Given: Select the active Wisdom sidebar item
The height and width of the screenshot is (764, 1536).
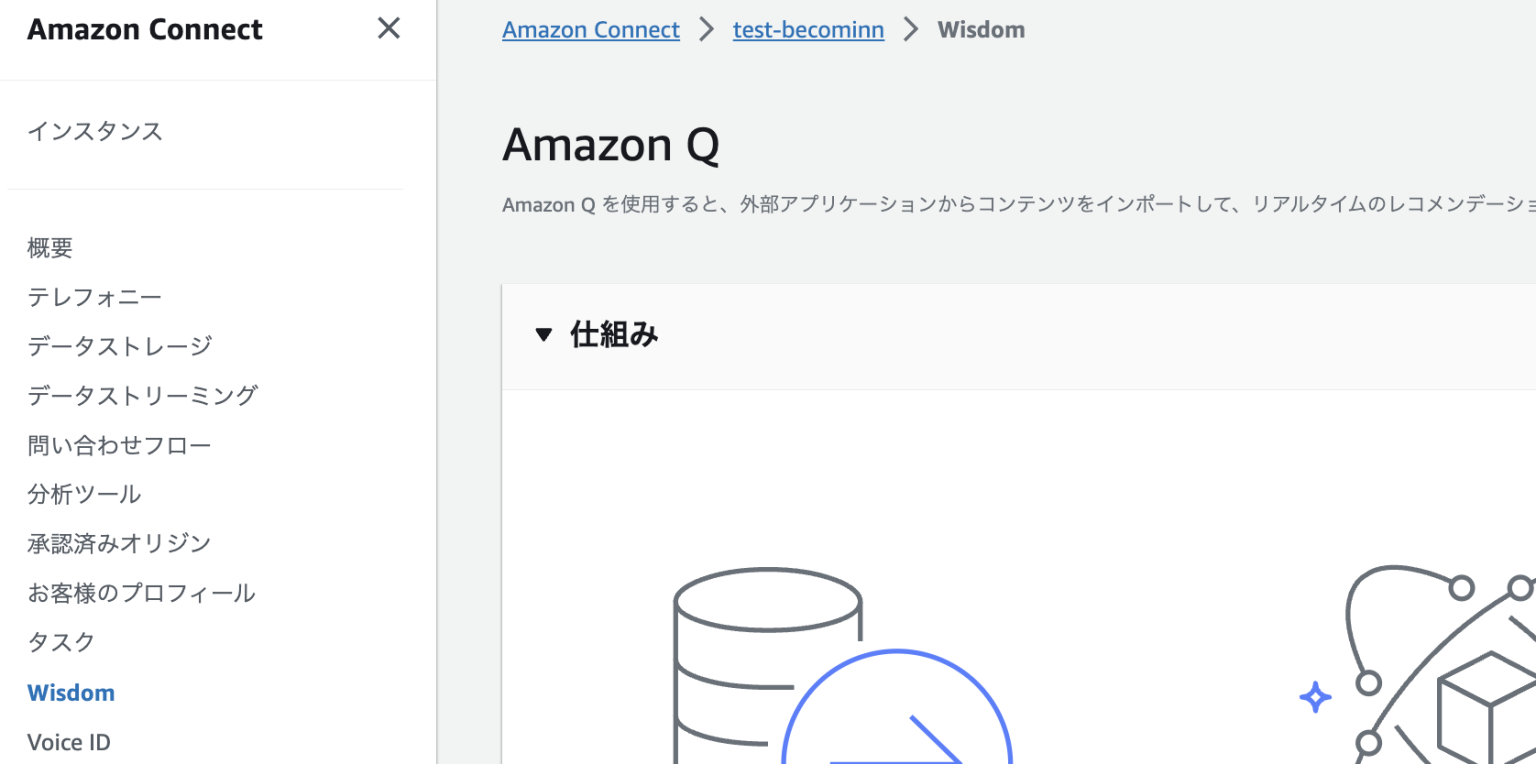Looking at the screenshot, I should [x=71, y=692].
